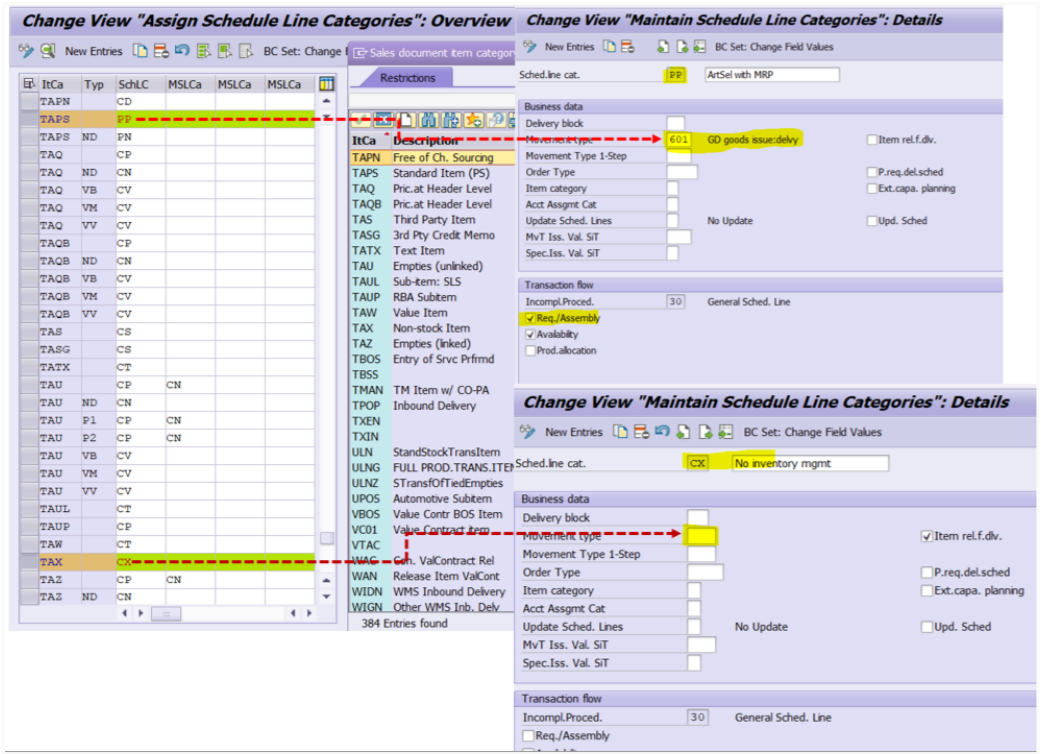Click Select All icon at table header corner
This screenshot has width=1041, height=754.
click(29, 84)
